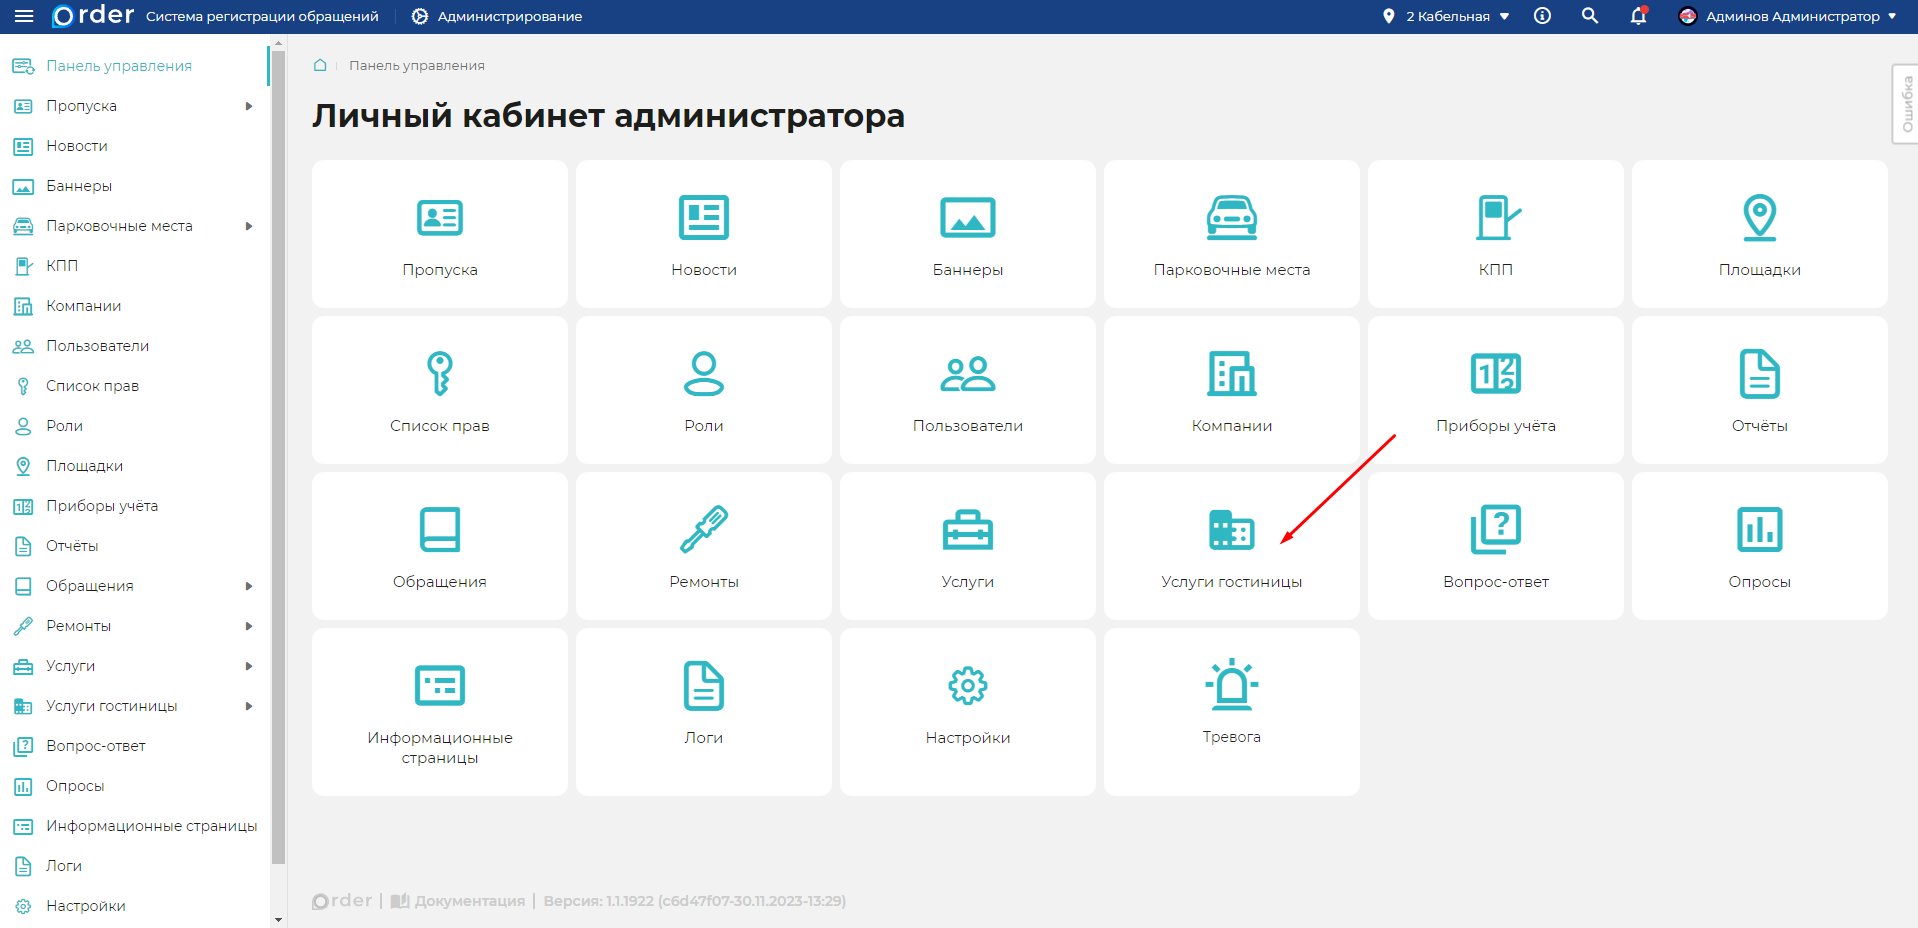
Task: Open Админов Администратор user dropdown
Action: (x=1788, y=16)
